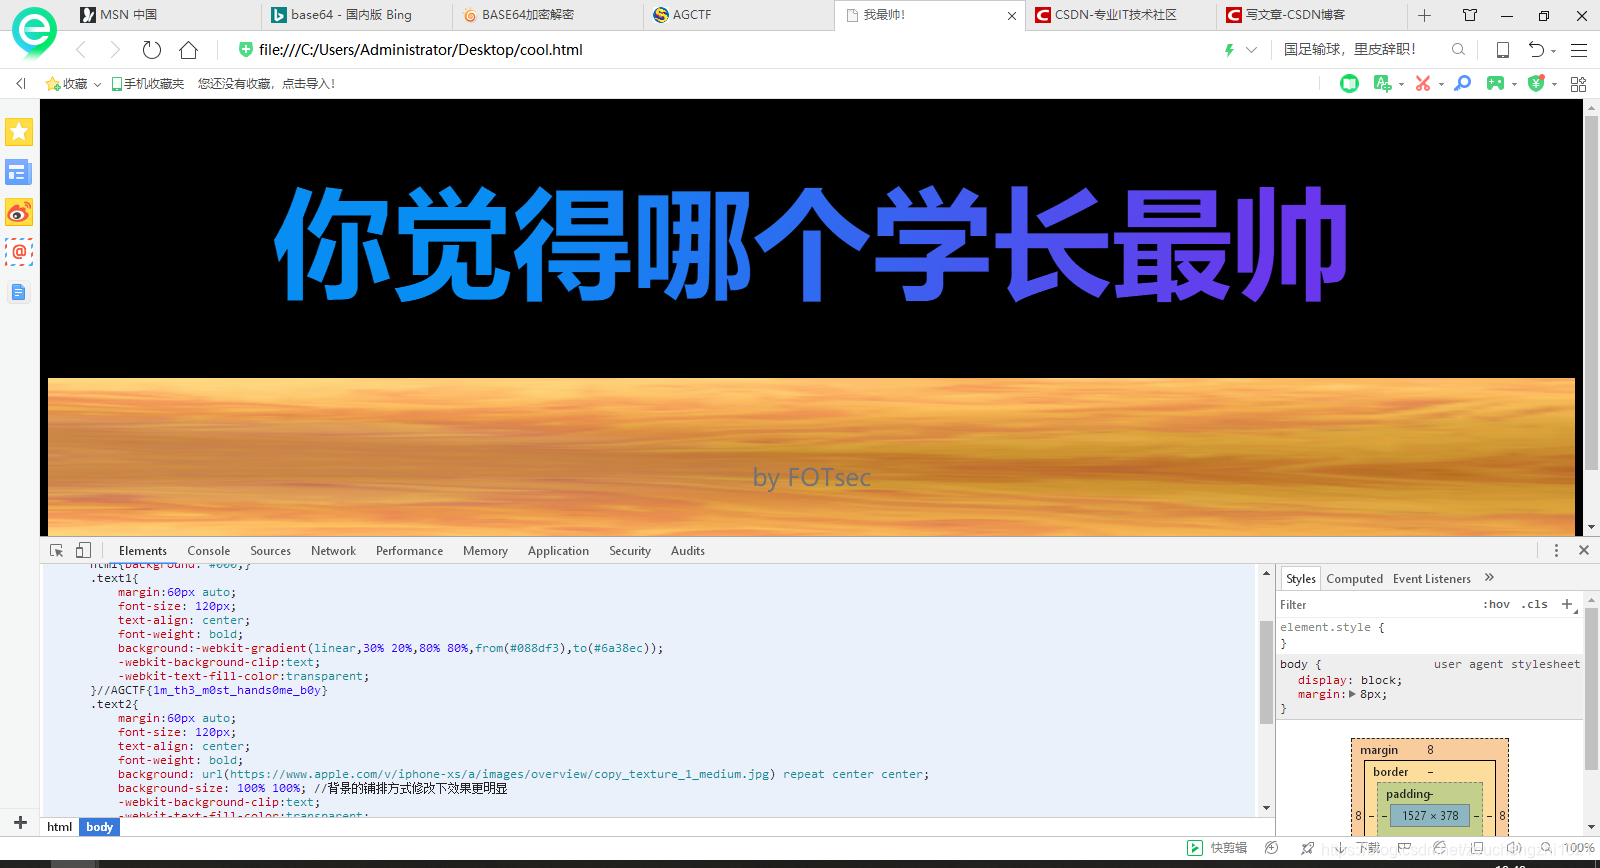The width and height of the screenshot is (1600, 868).
Task: Click the Styles Filter input field
Action: (x=1376, y=604)
